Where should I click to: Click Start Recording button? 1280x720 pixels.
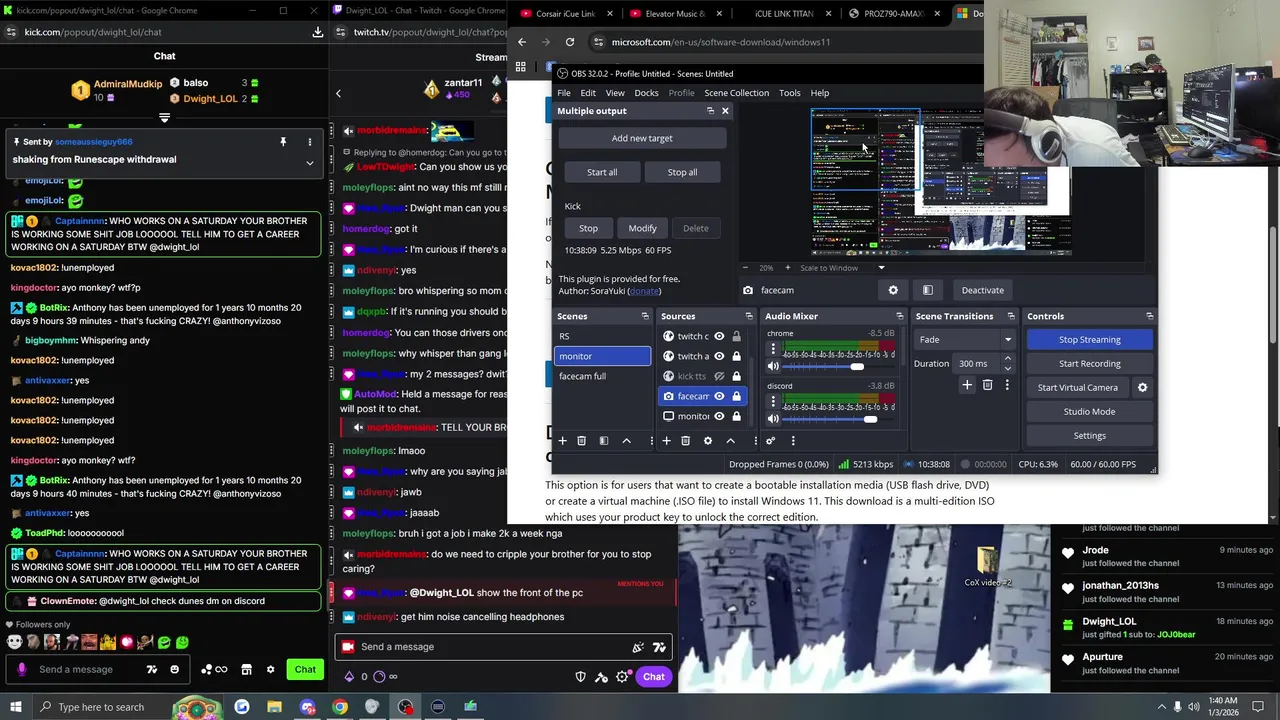[x=1089, y=364]
